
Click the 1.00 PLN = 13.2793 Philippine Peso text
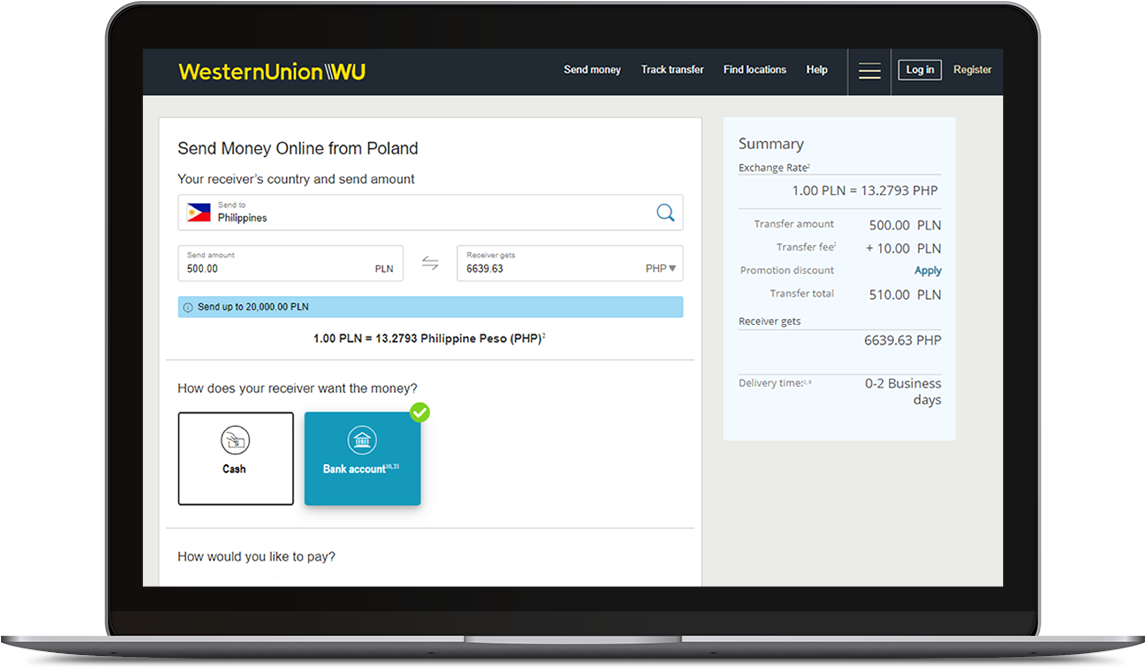click(429, 338)
